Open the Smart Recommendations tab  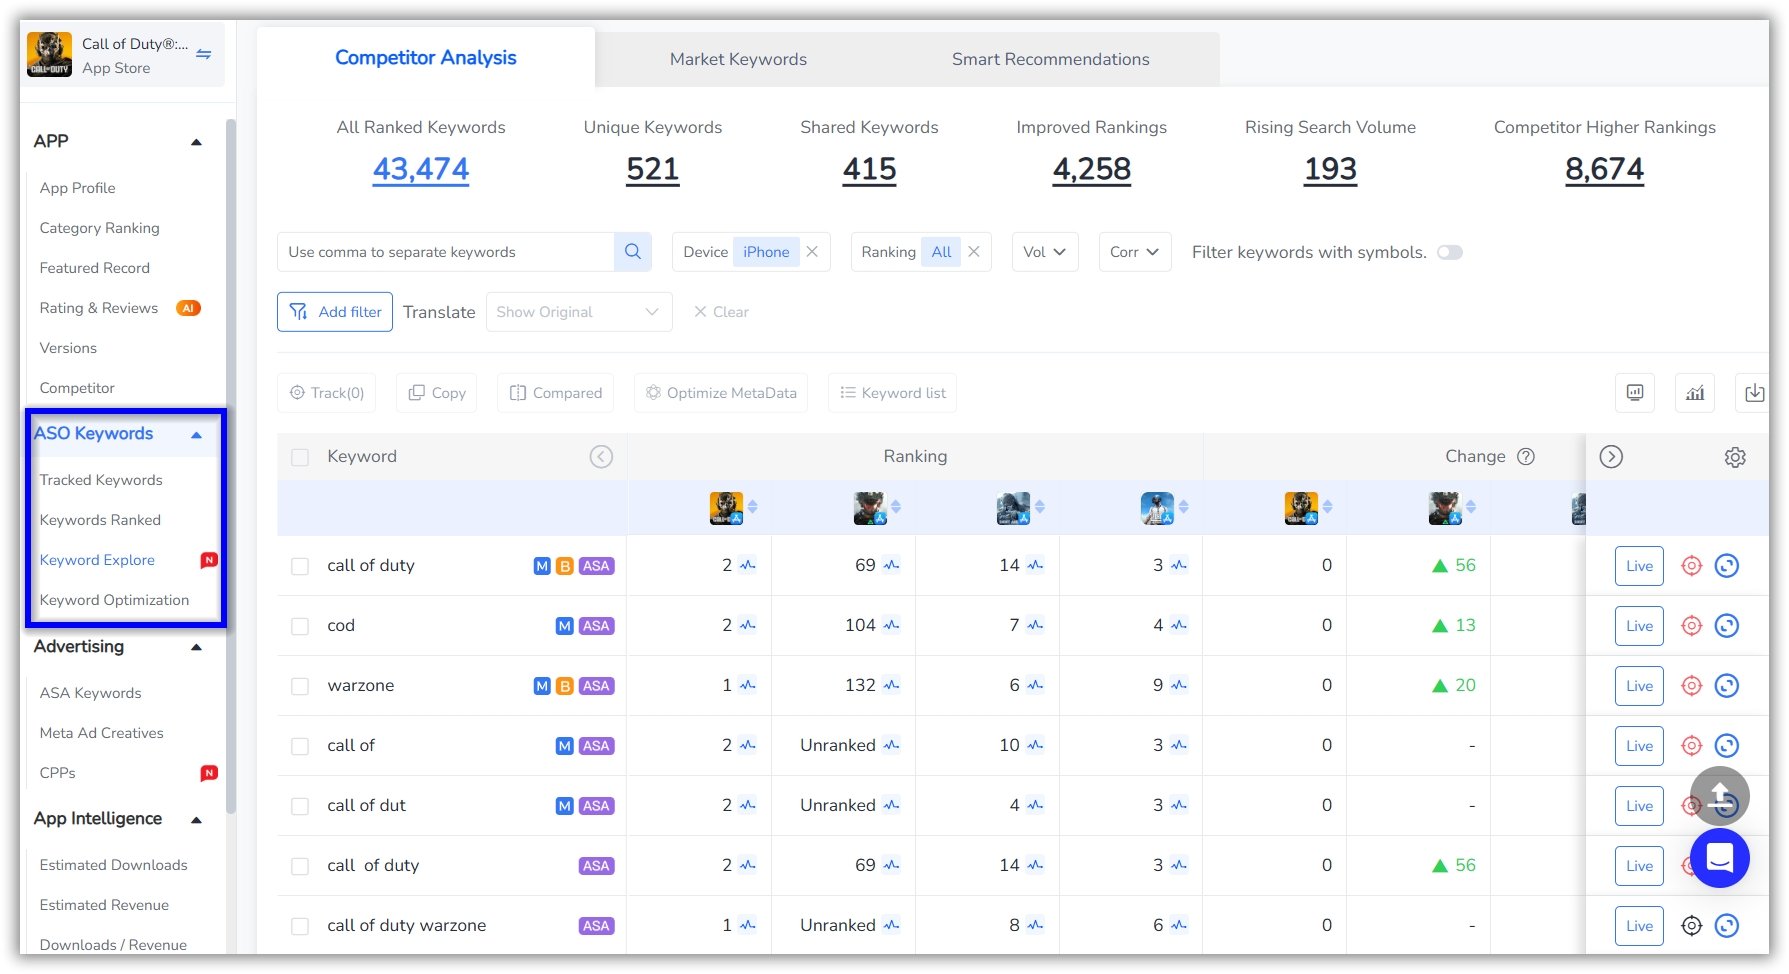tap(1050, 59)
